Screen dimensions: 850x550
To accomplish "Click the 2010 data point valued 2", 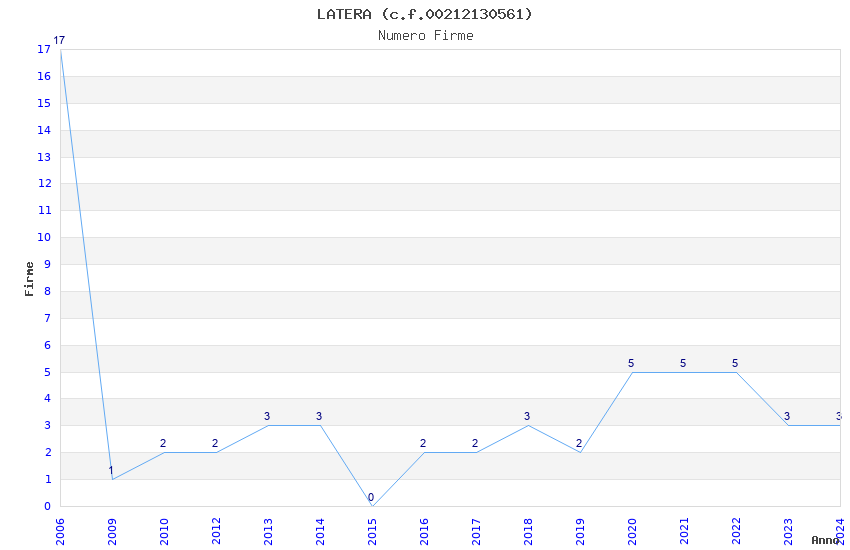I will pos(164,452).
